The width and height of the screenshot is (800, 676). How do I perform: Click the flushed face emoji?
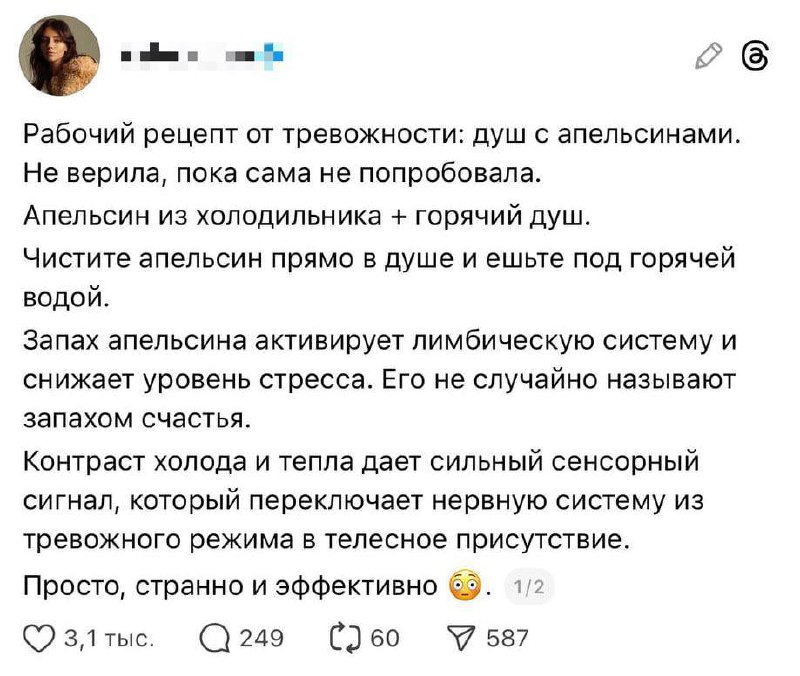coord(464,586)
